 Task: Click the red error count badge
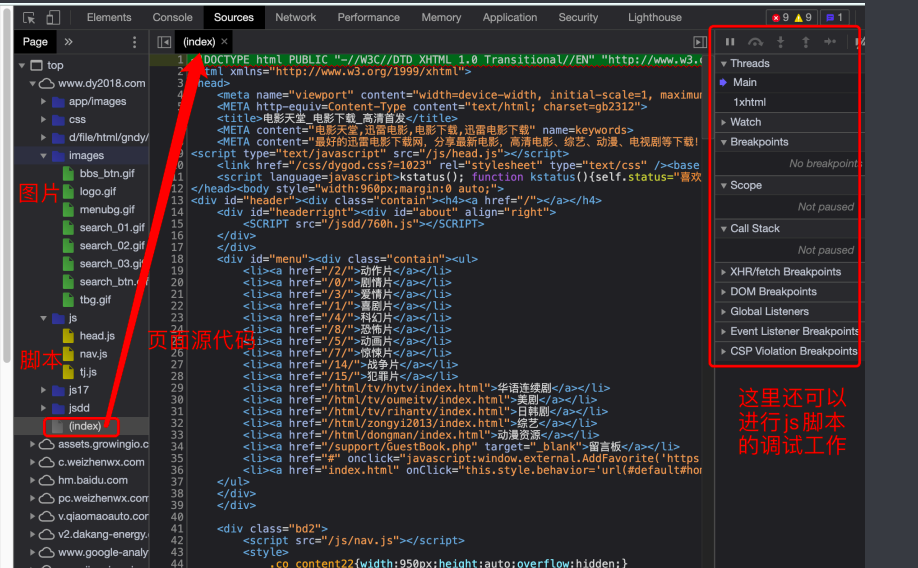coord(780,18)
